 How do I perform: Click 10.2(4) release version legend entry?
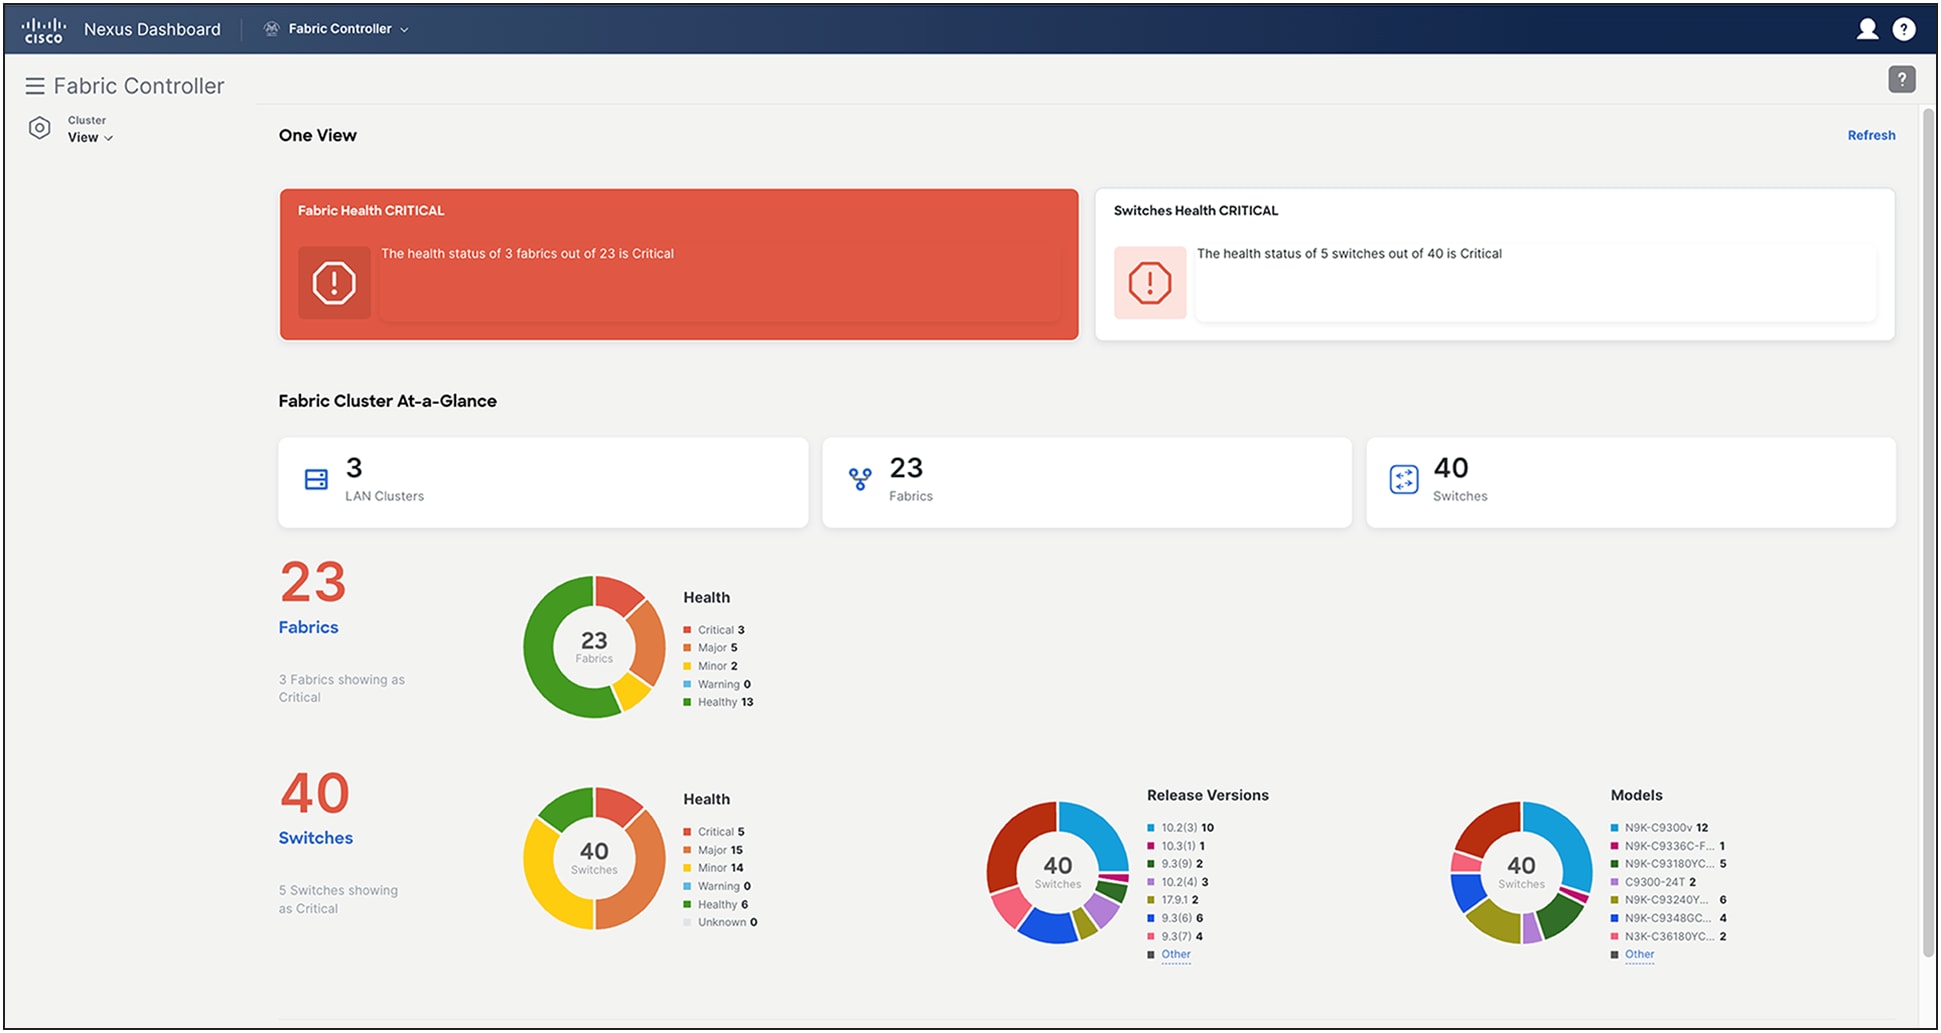1178,882
